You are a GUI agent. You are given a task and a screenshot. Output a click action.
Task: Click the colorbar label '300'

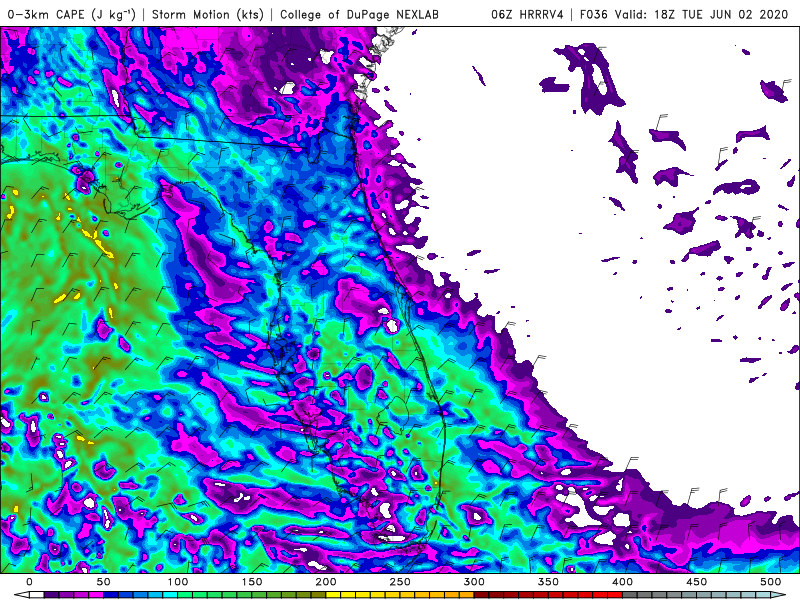[474, 582]
